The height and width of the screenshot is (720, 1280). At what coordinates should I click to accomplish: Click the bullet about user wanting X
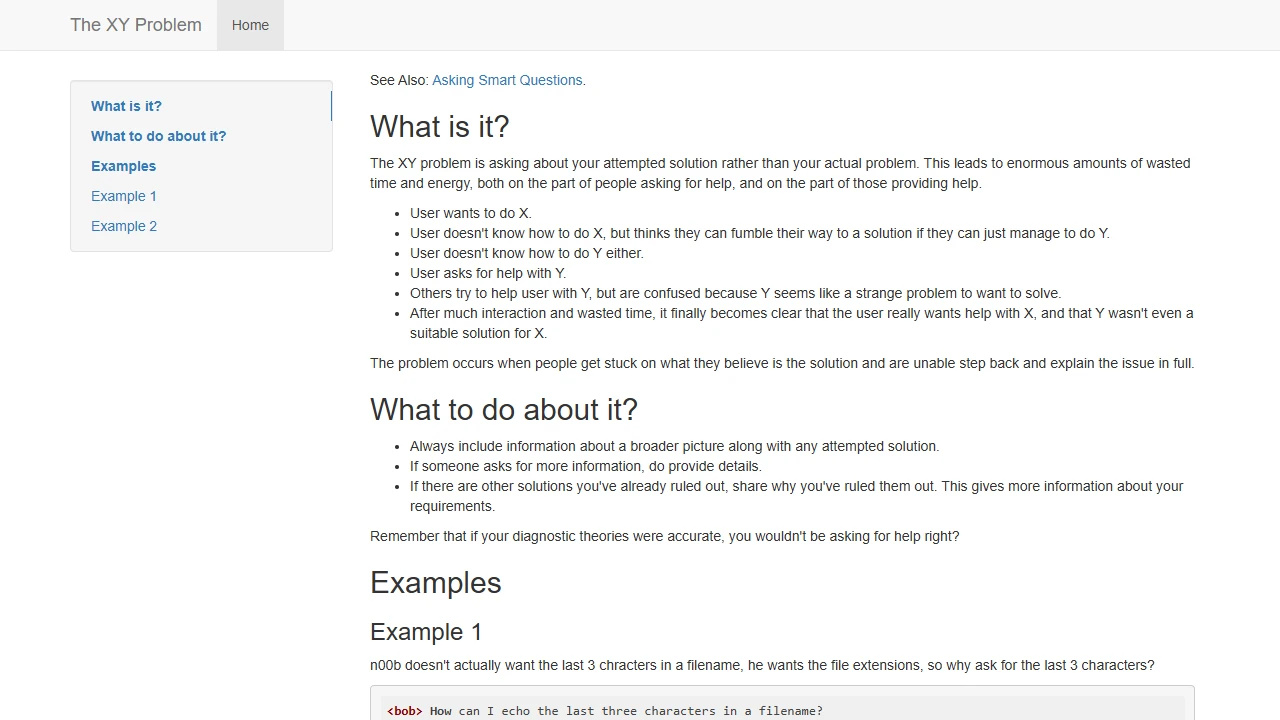tap(470, 213)
